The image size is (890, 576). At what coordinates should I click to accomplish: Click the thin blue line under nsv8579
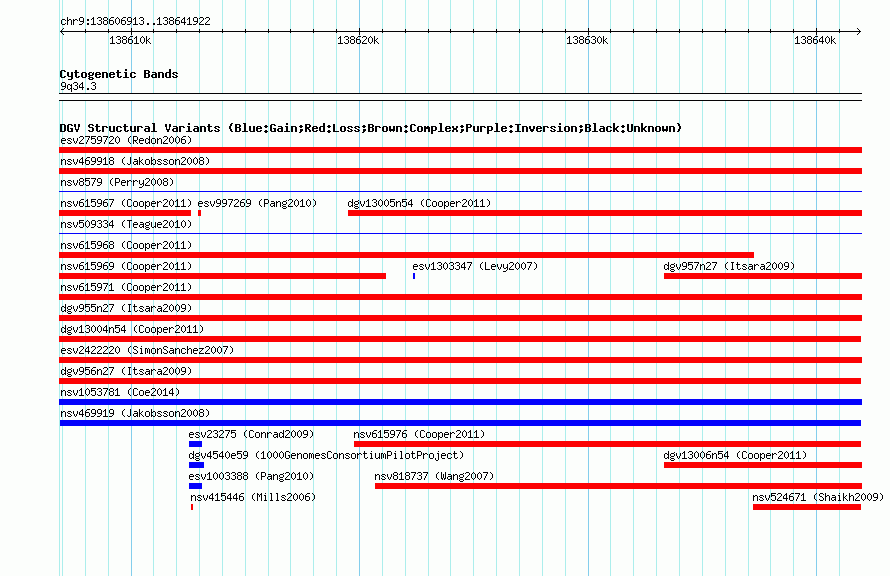[460, 192]
